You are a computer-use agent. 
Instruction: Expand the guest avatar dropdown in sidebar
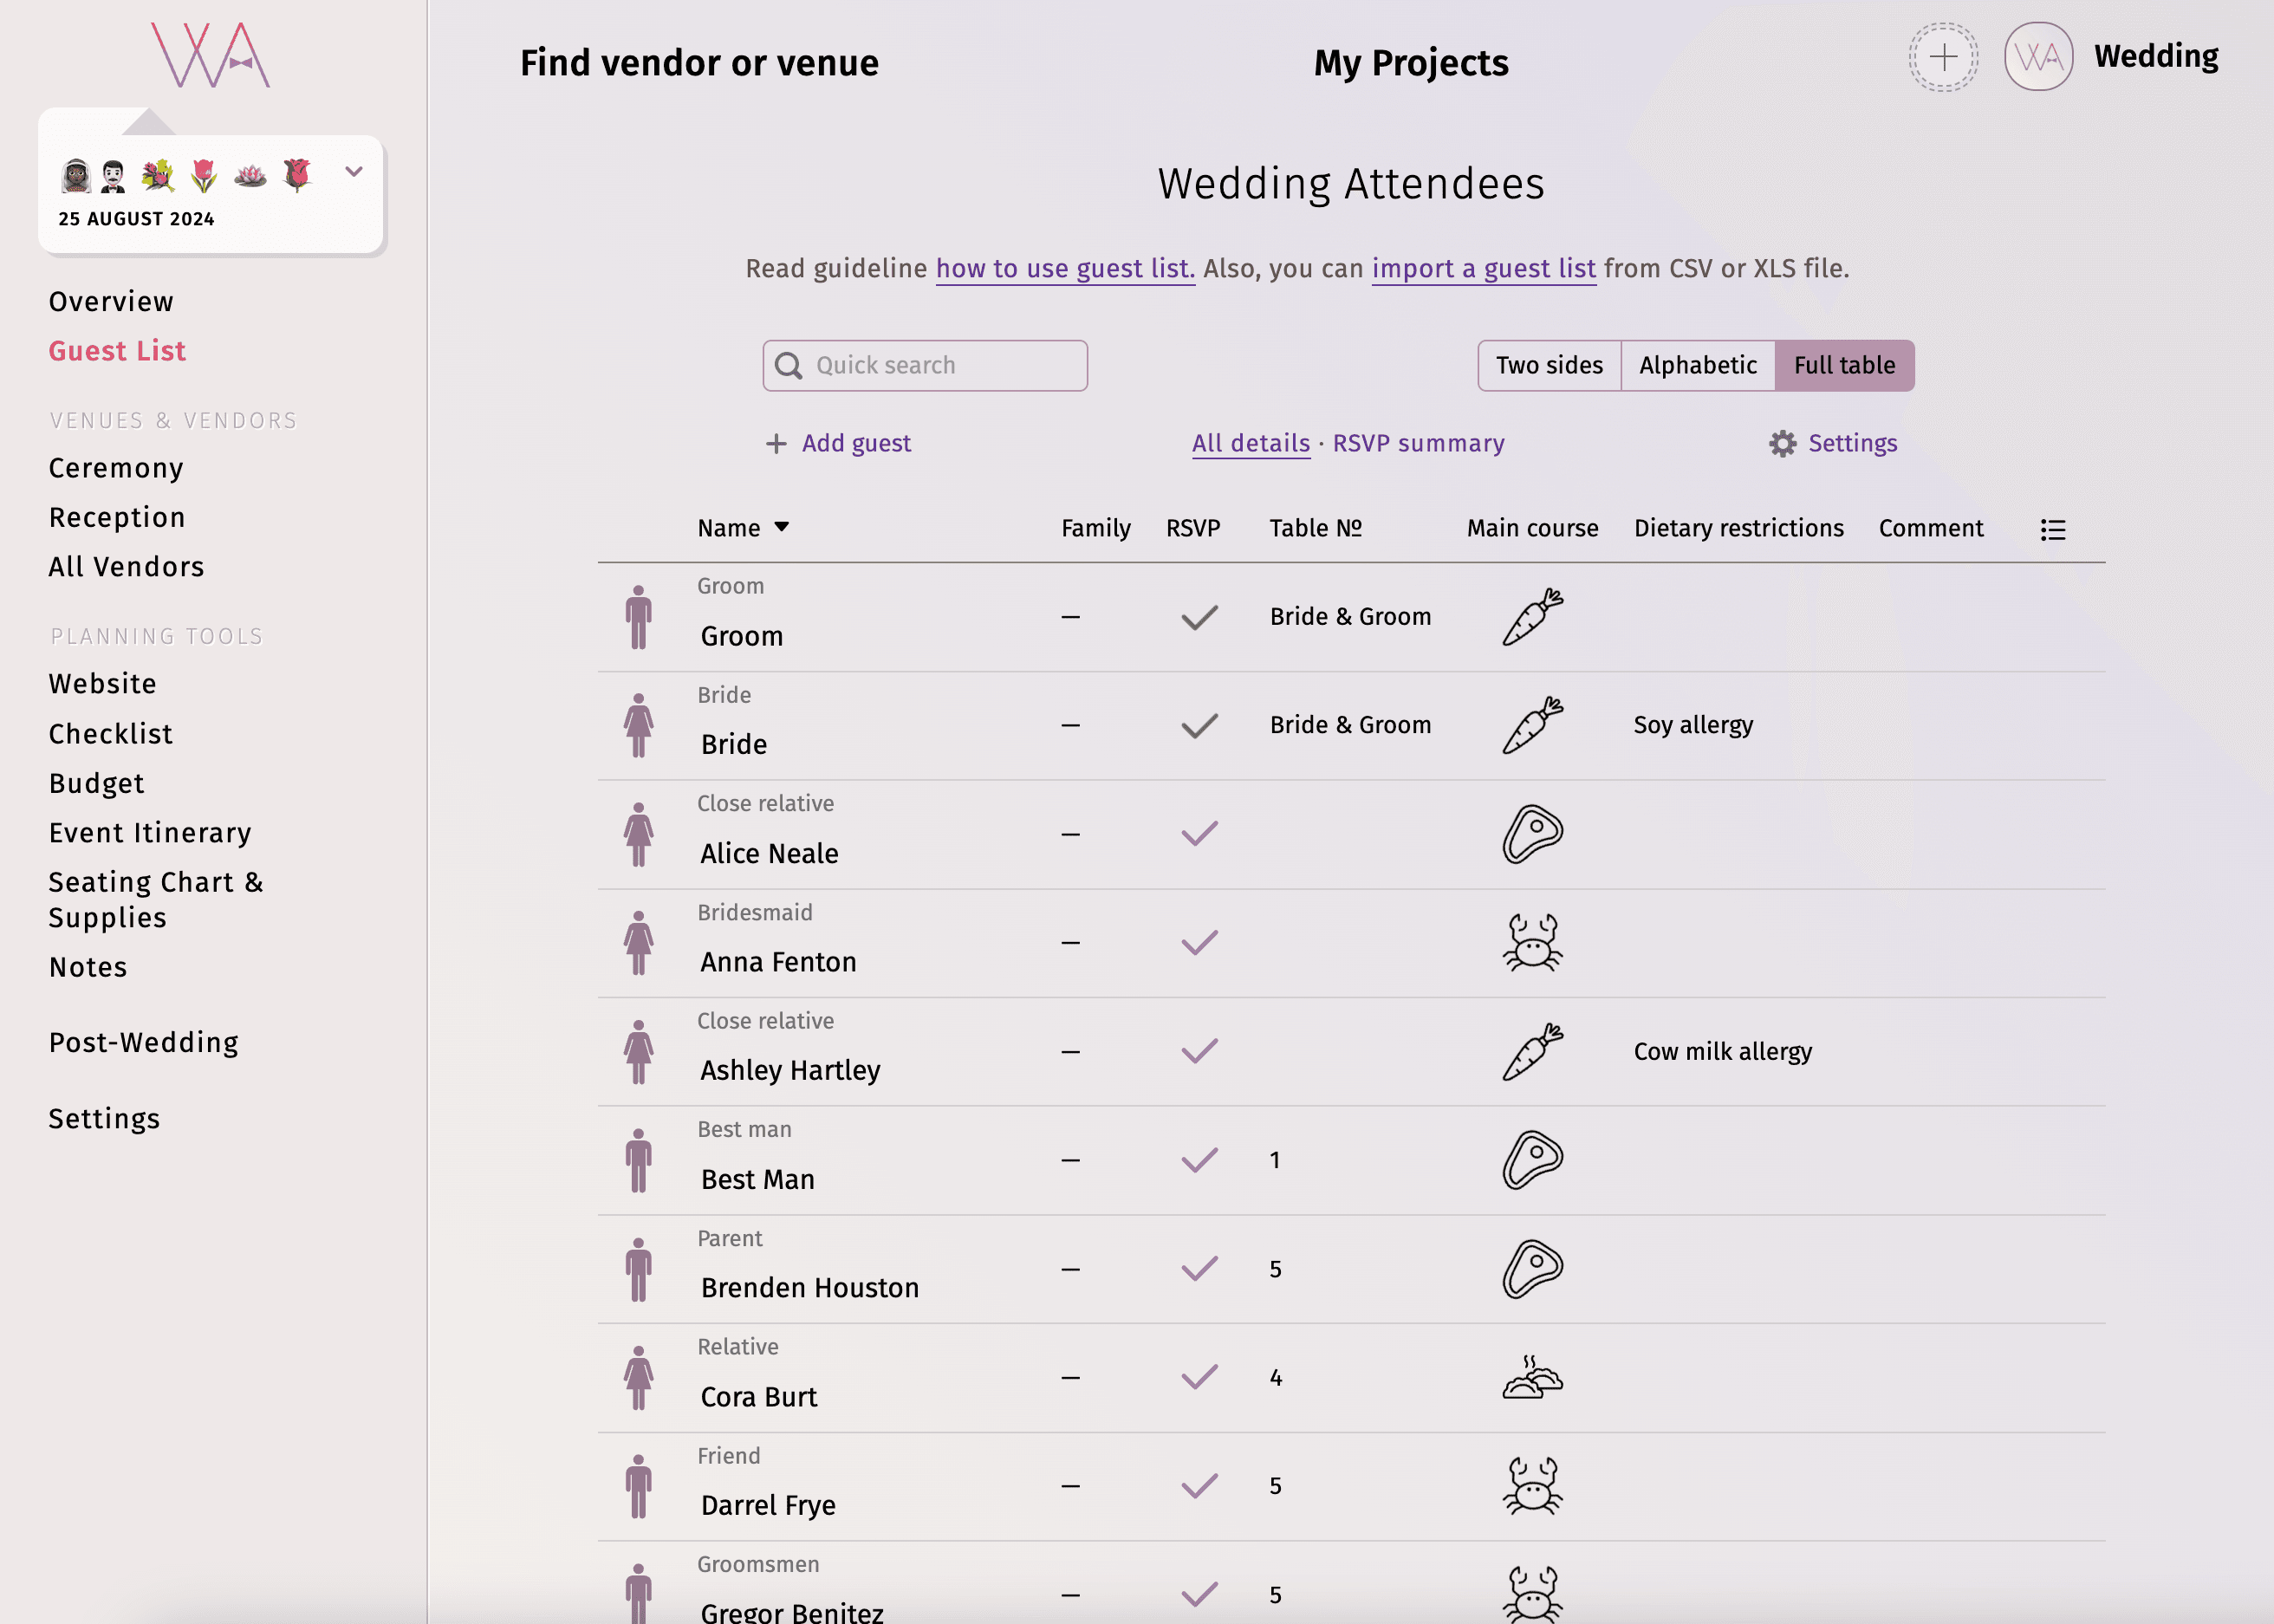click(x=352, y=171)
